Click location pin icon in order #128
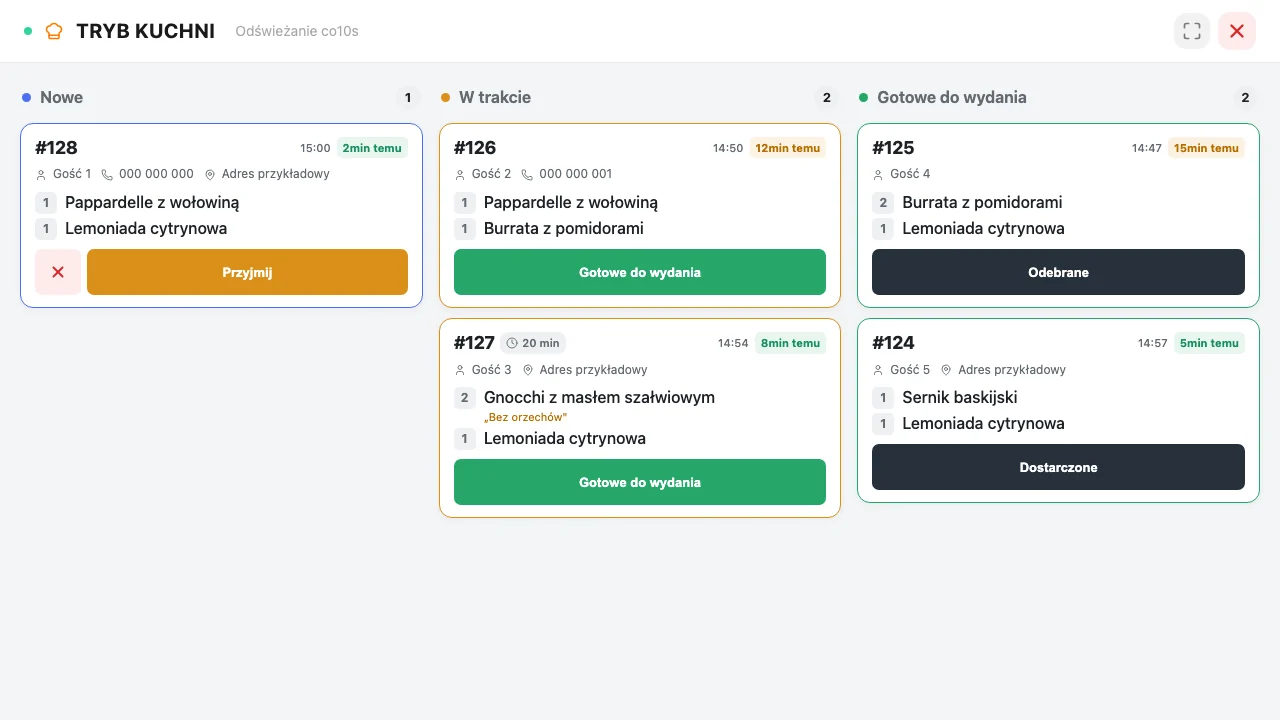 point(210,174)
